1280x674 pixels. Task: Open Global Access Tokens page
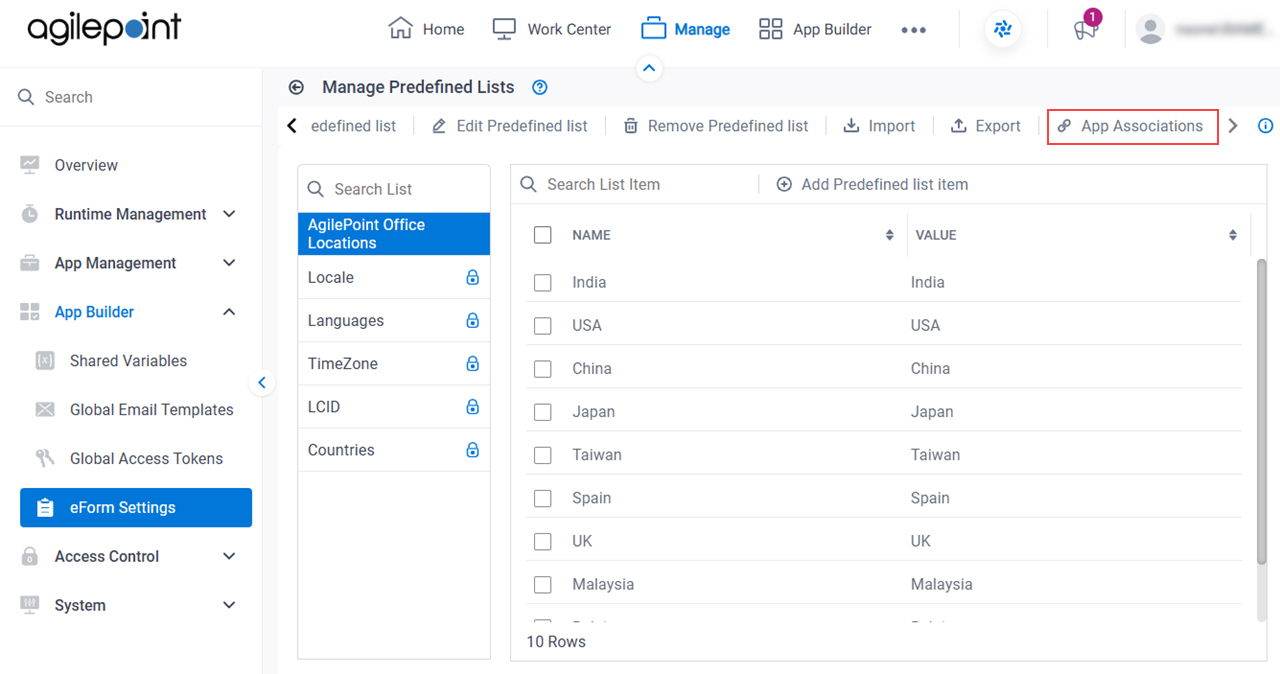[146, 459]
